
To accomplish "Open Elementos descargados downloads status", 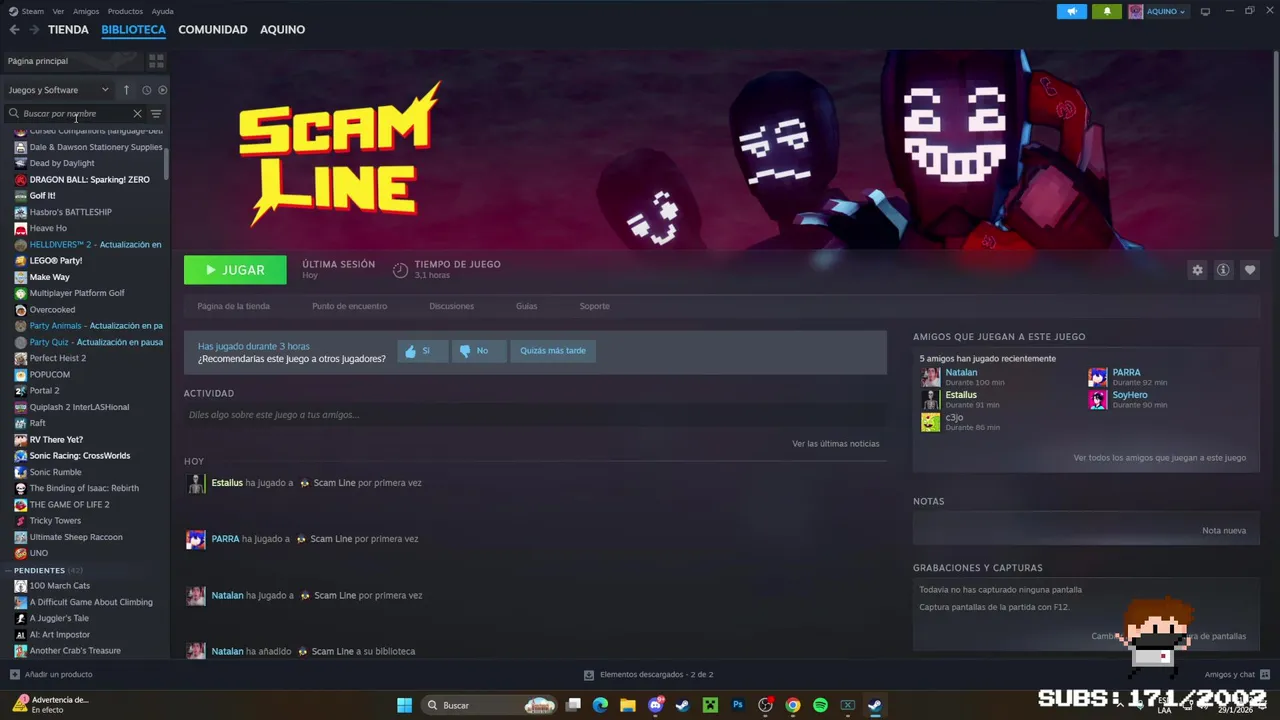I will pos(648,675).
